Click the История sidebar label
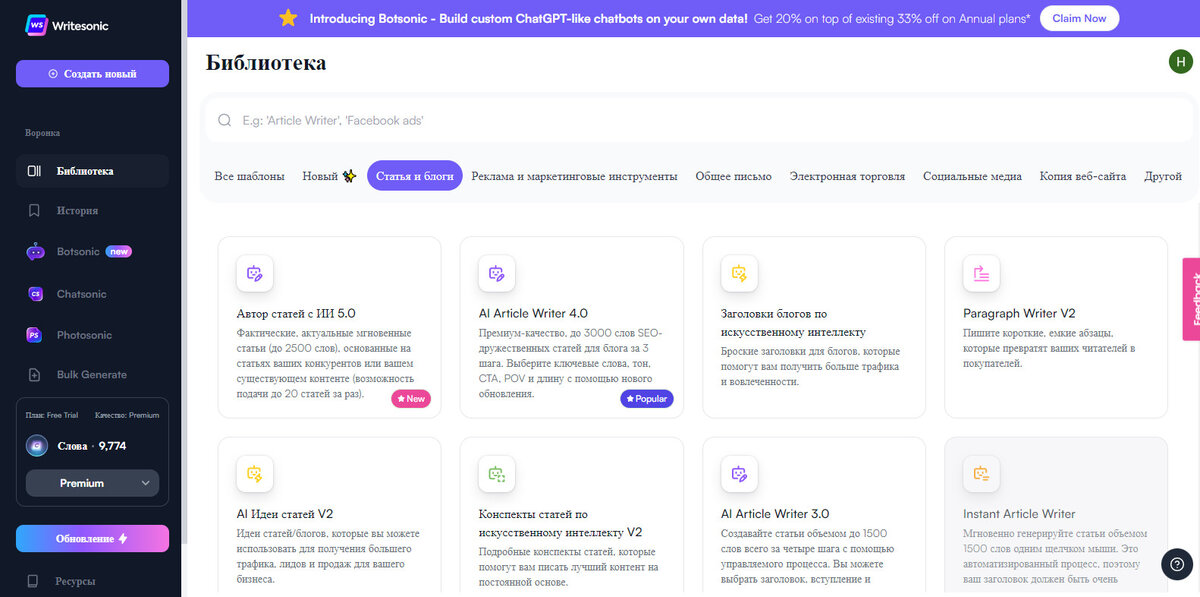The height and width of the screenshot is (597, 1200). point(77,211)
